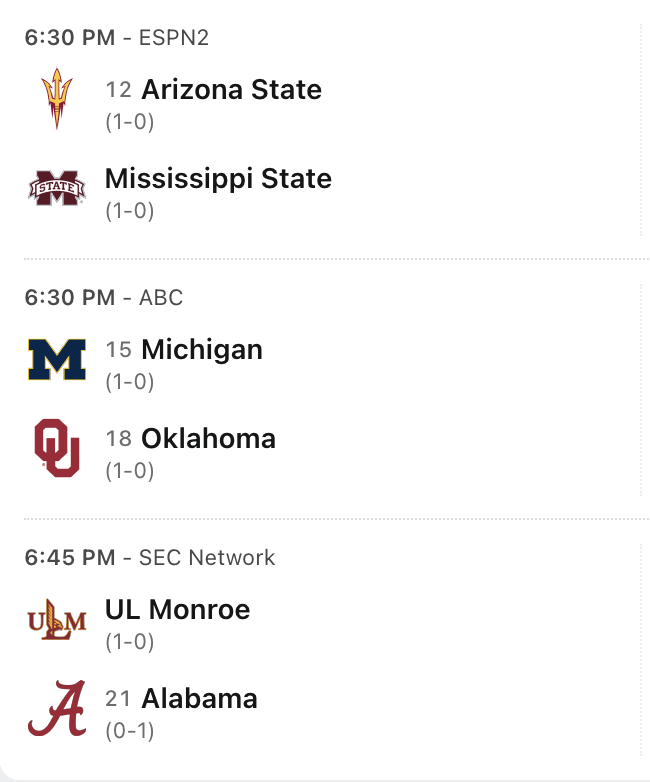
Task: Click the Oklahoma OU logo
Action: pyautogui.click(x=56, y=448)
